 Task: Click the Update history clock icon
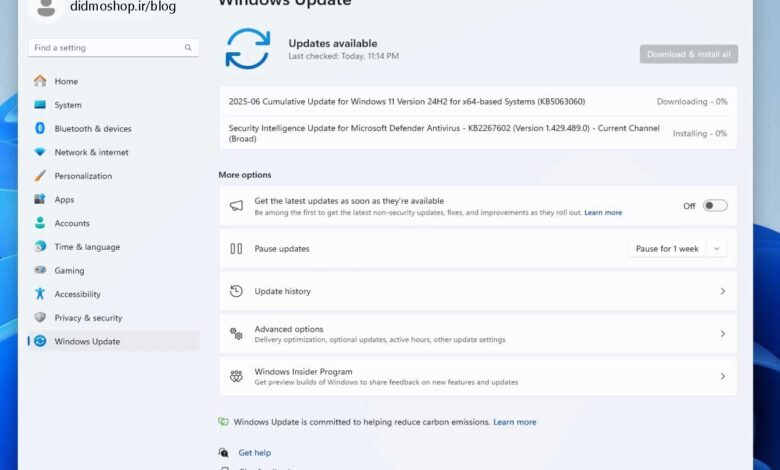point(236,291)
